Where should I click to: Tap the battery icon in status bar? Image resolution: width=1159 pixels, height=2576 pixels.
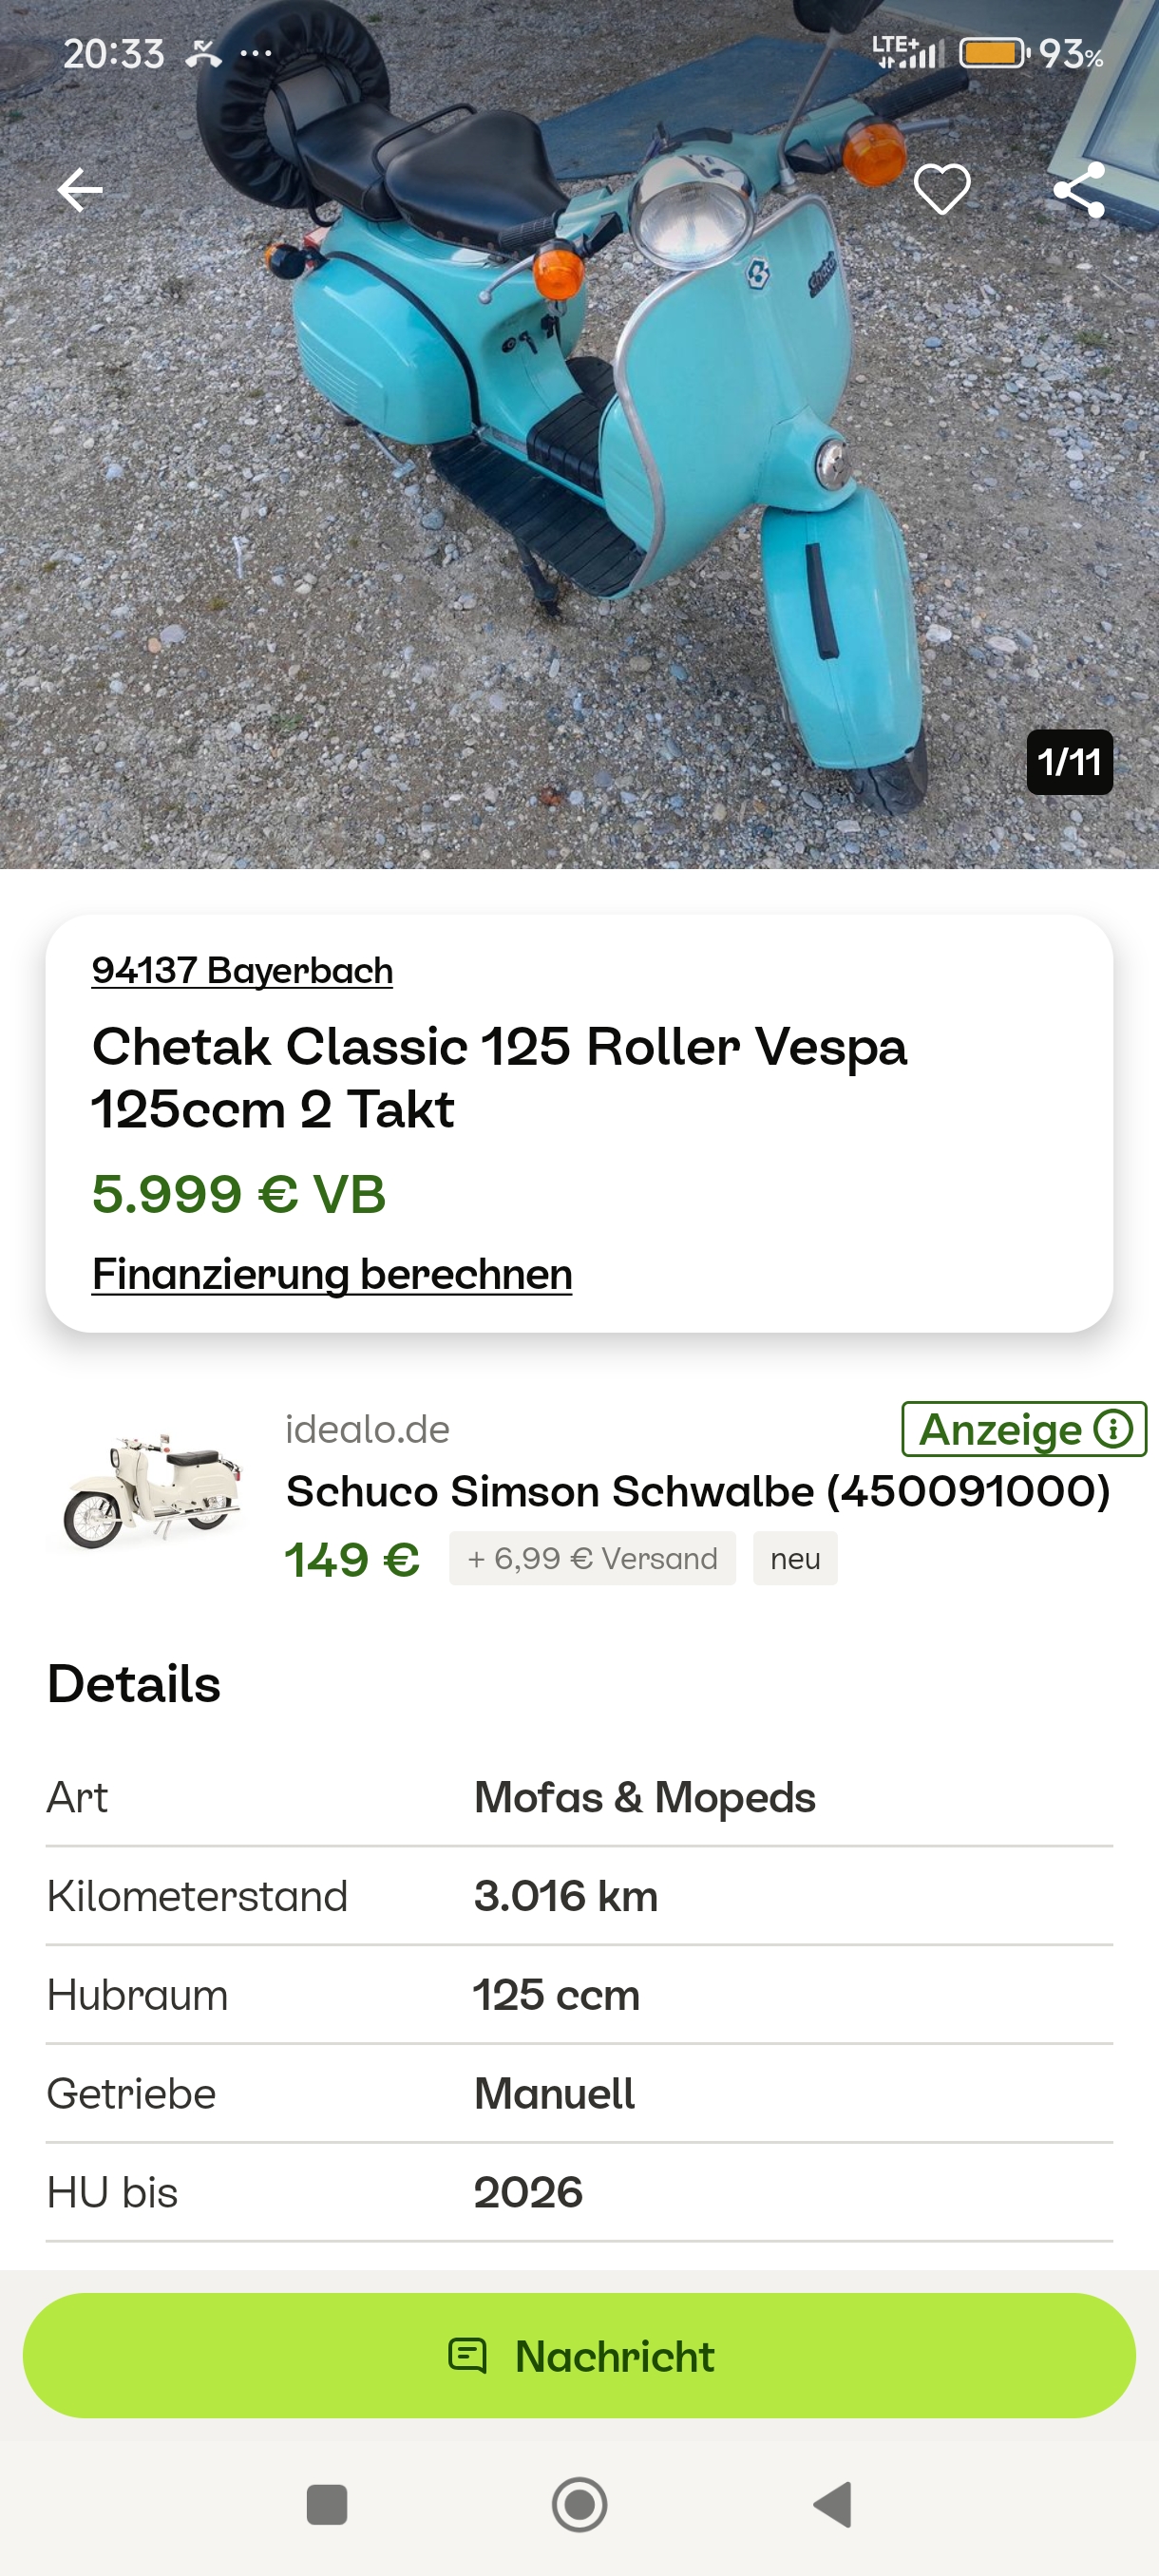(993, 53)
